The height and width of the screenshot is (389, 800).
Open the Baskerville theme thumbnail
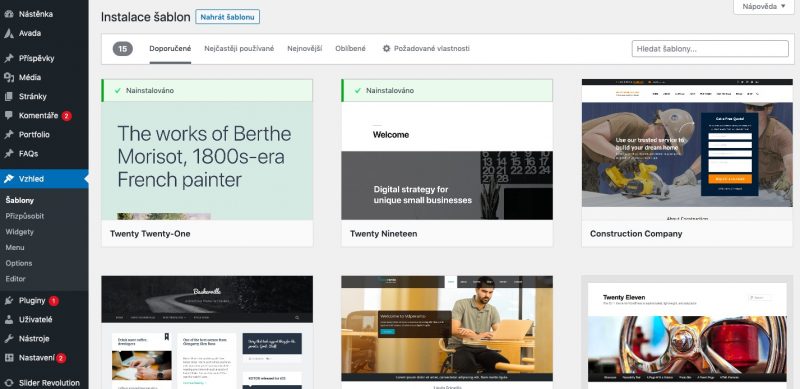point(207,332)
